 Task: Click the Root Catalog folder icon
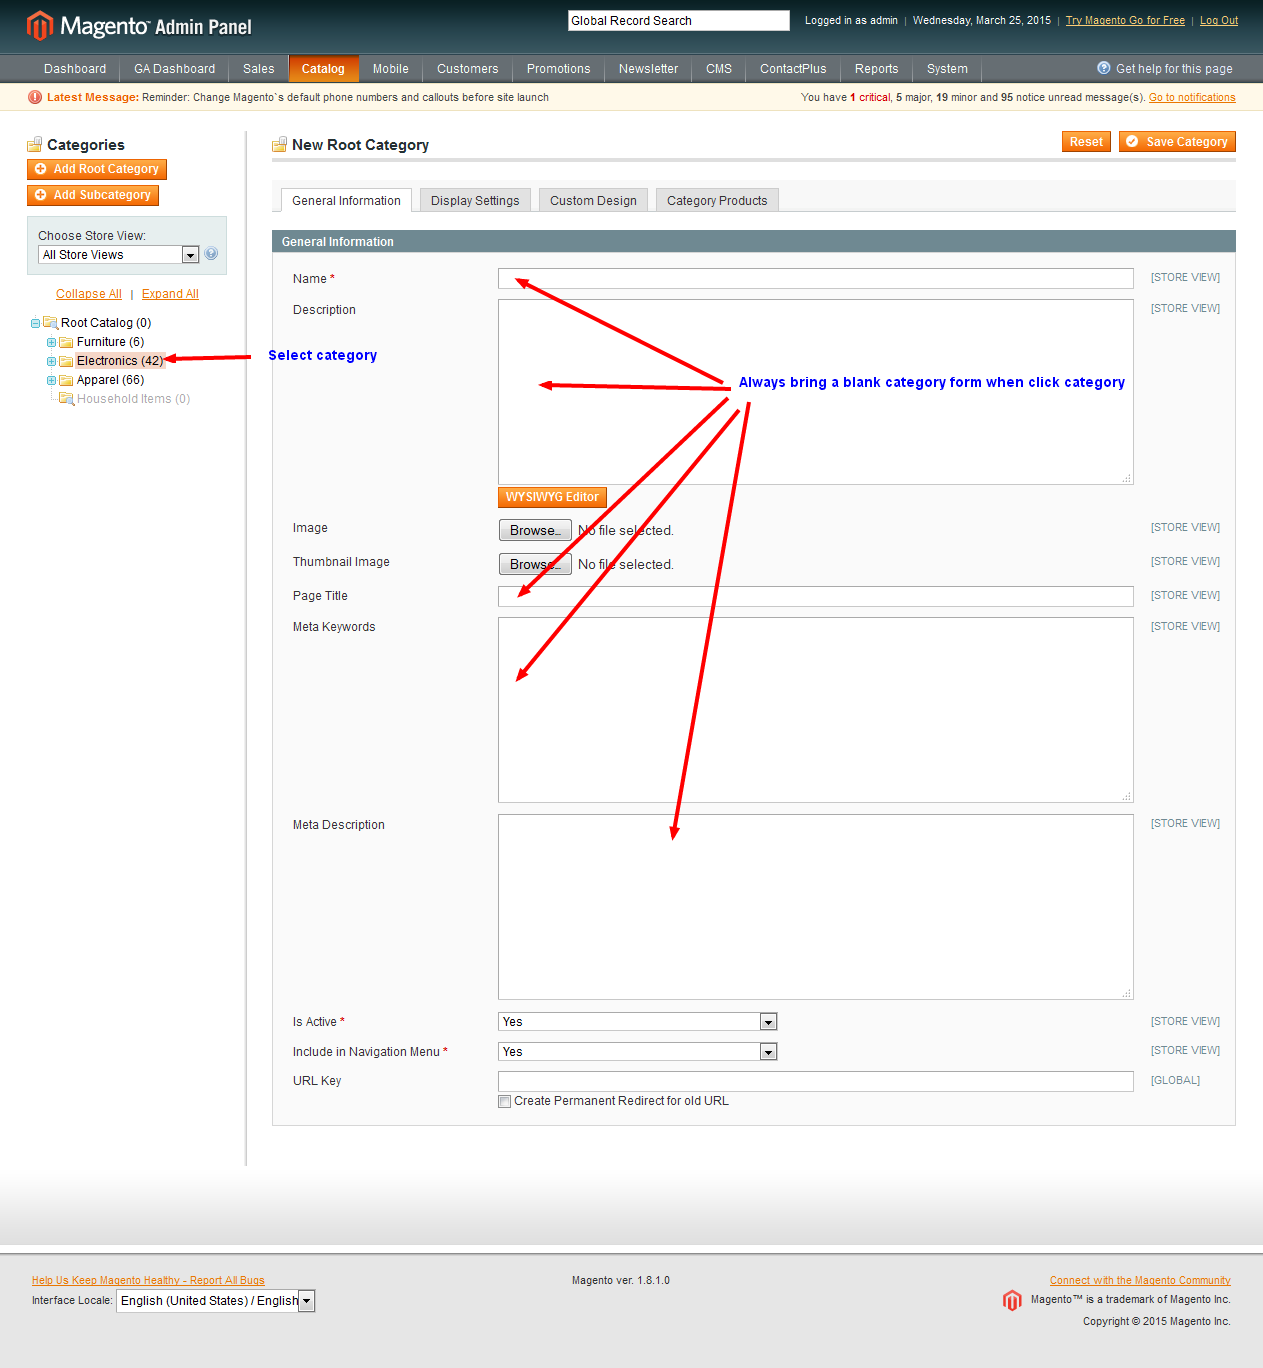click(50, 323)
